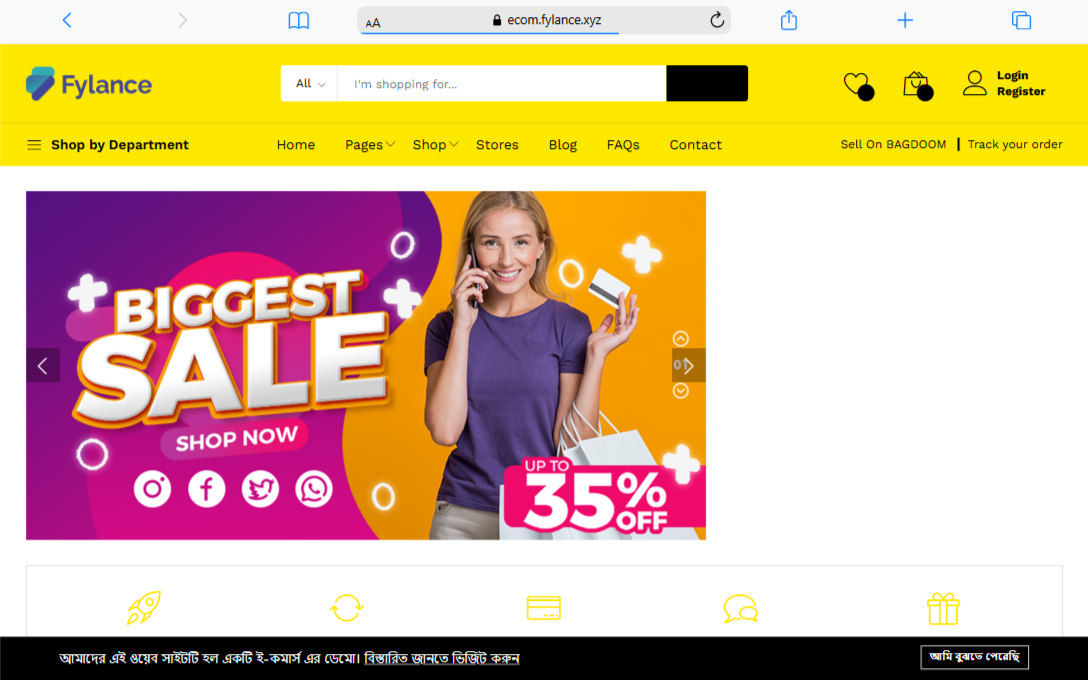The width and height of the screenshot is (1088, 680).
Task: Reload the page with refresh icon
Action: pos(717,20)
